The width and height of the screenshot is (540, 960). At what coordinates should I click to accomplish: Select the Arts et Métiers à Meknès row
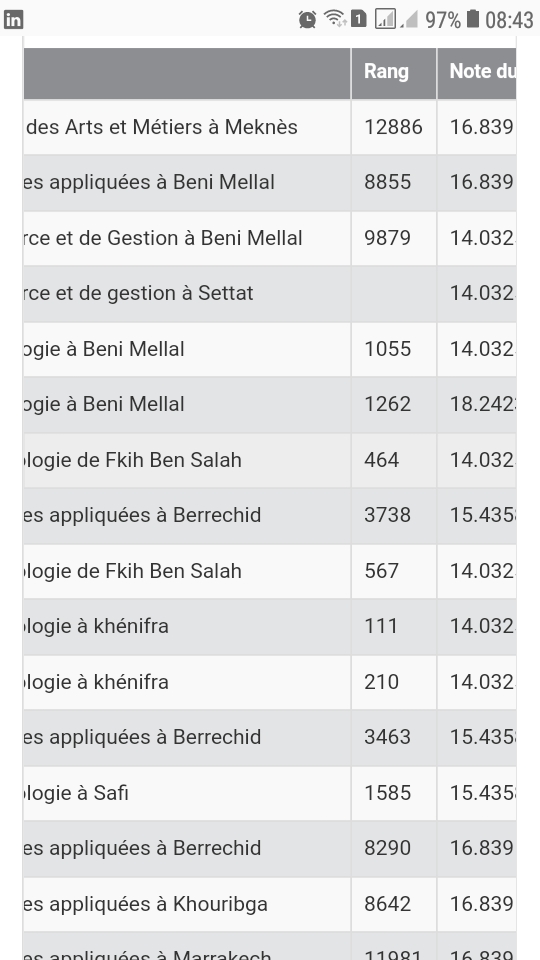click(269, 127)
